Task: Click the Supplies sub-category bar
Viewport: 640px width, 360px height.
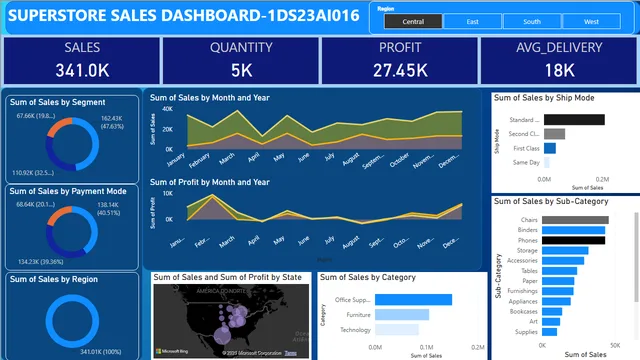Action: [549, 332]
